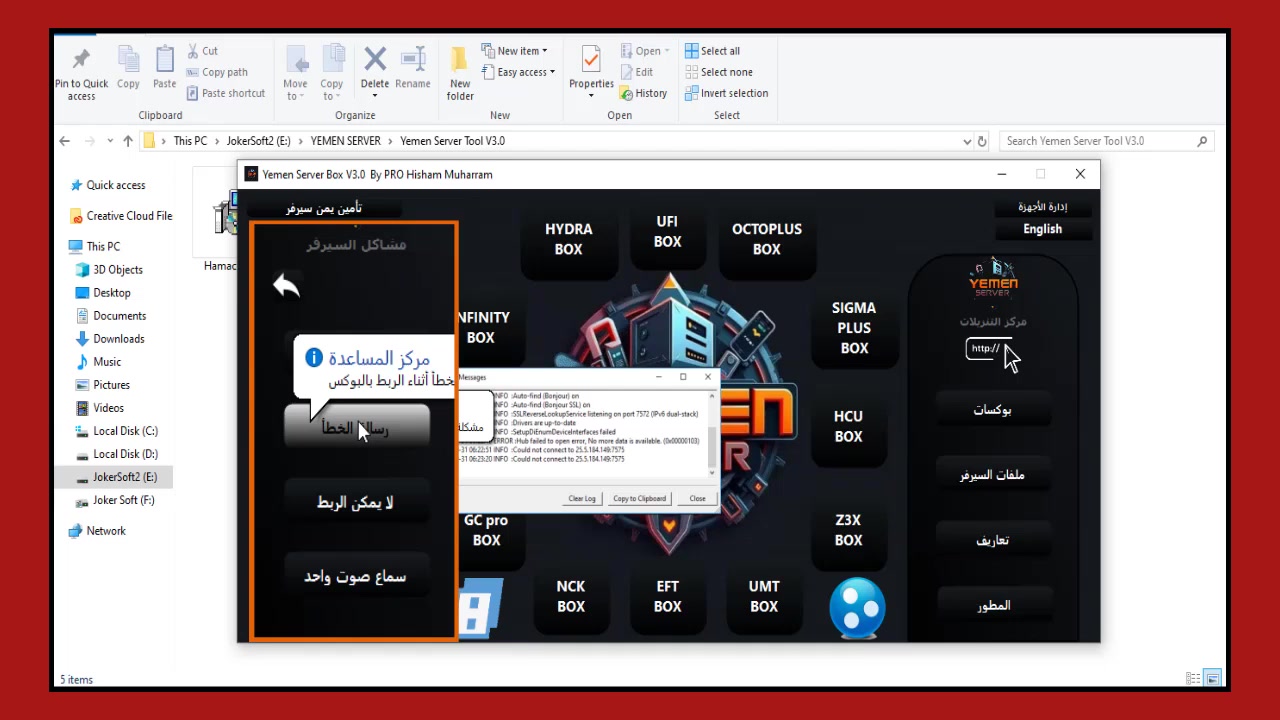This screenshot has width=1280, height=720.
Task: Click the 'تعاريف' drivers button
Action: 992,540
